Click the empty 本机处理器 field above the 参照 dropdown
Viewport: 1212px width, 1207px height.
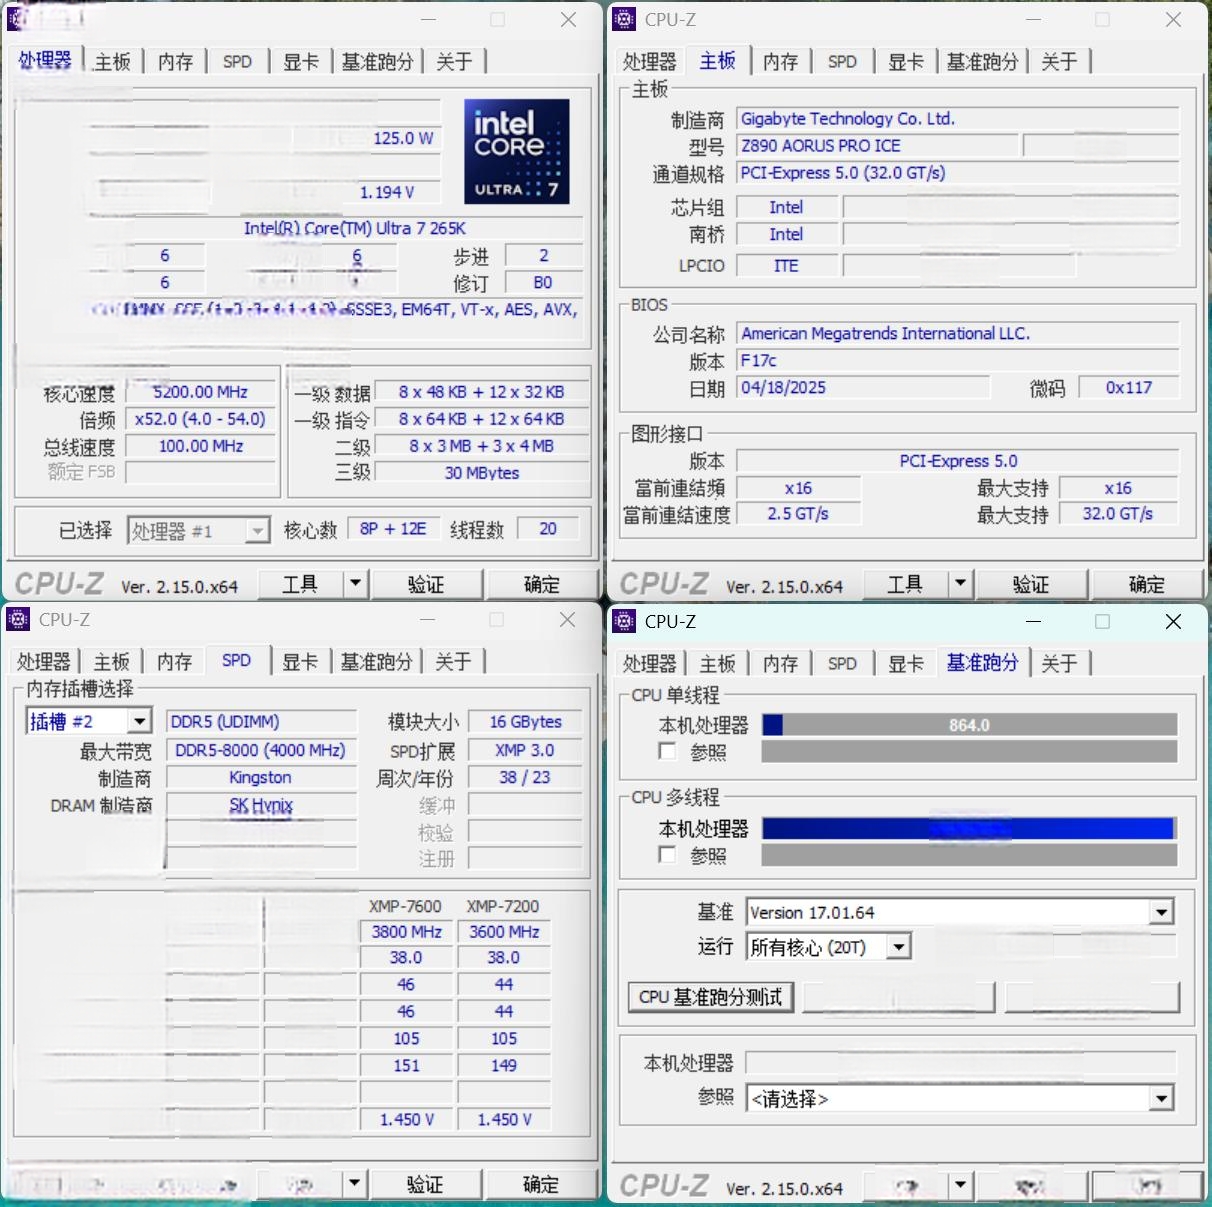[x=960, y=1063]
